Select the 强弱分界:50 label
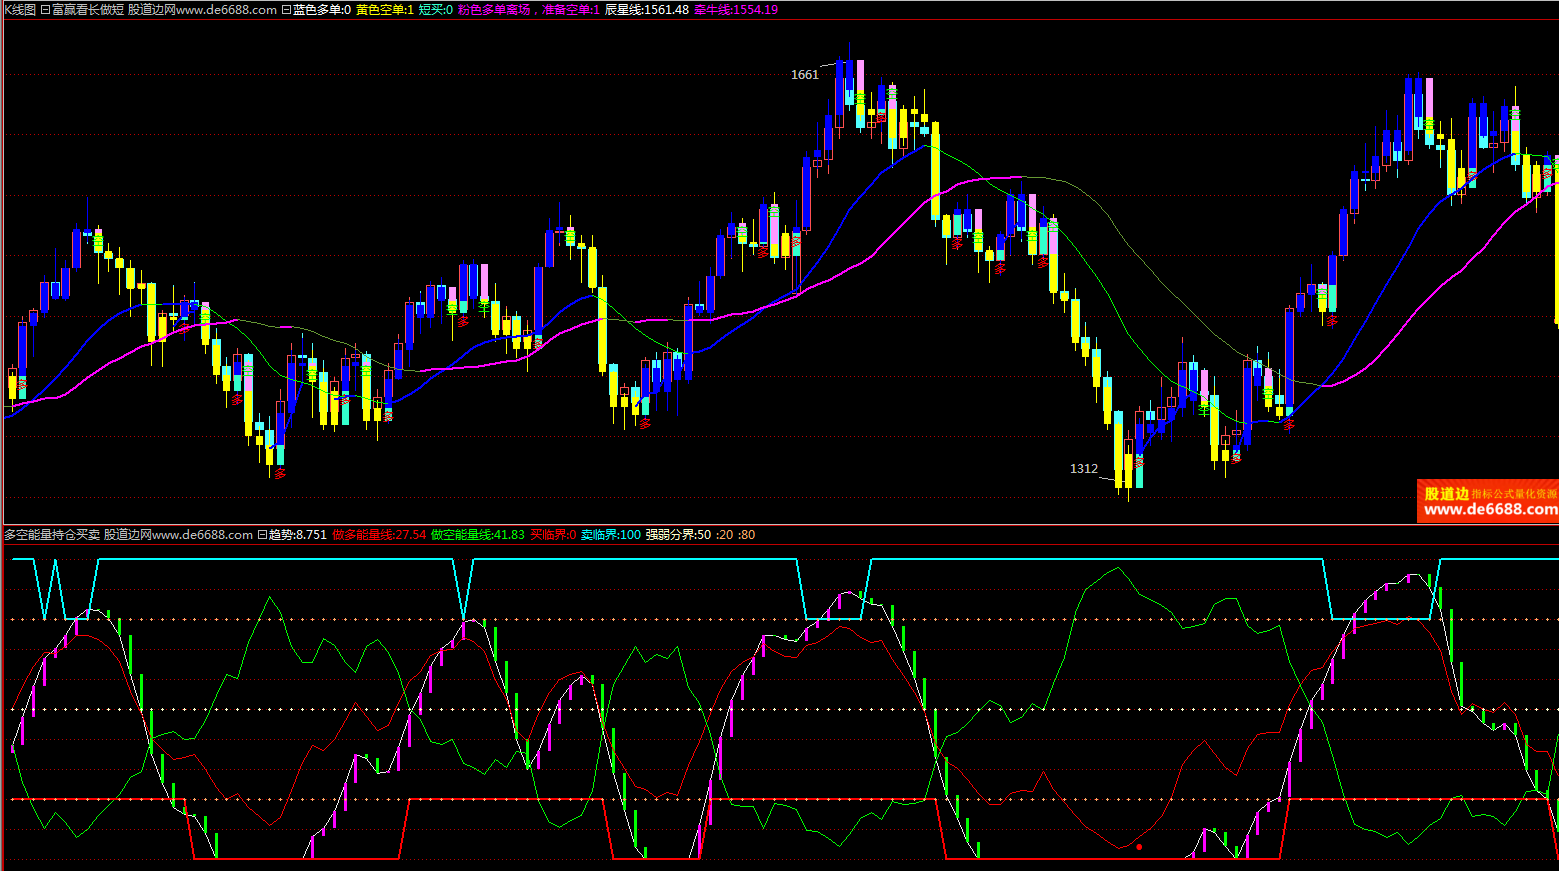The width and height of the screenshot is (1559, 871). [x=677, y=535]
